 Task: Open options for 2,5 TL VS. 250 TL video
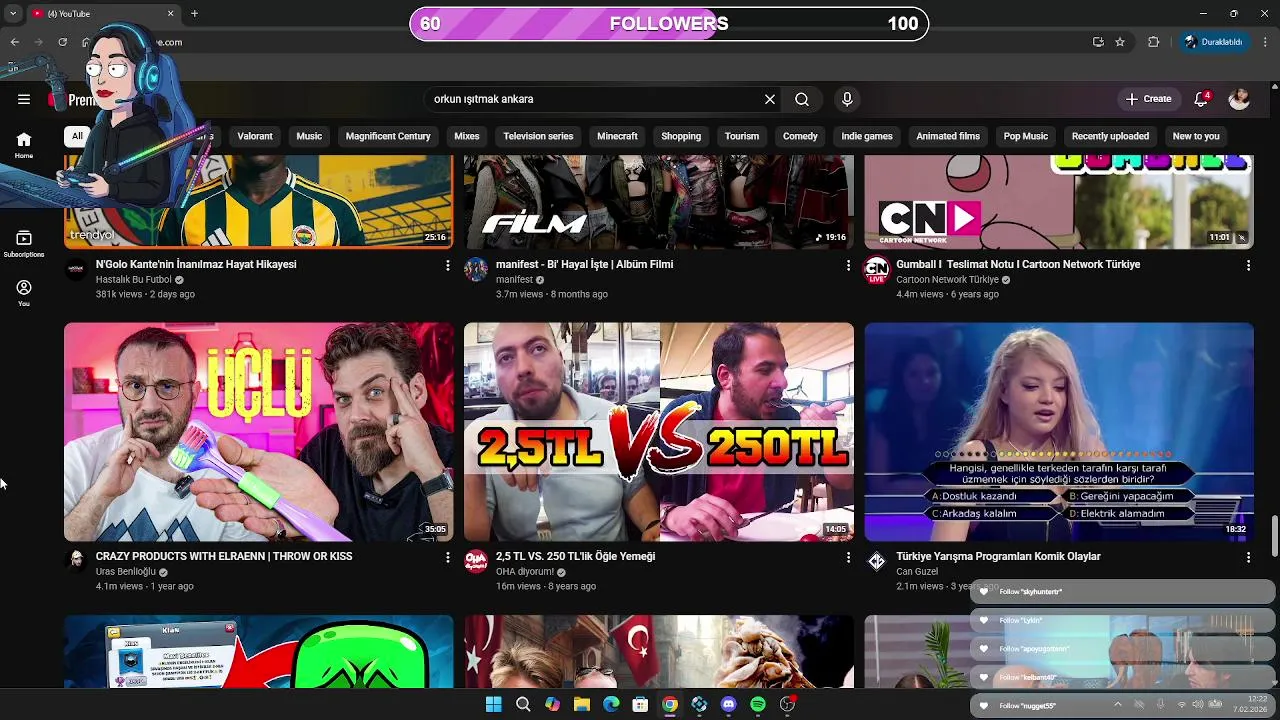[x=848, y=557]
